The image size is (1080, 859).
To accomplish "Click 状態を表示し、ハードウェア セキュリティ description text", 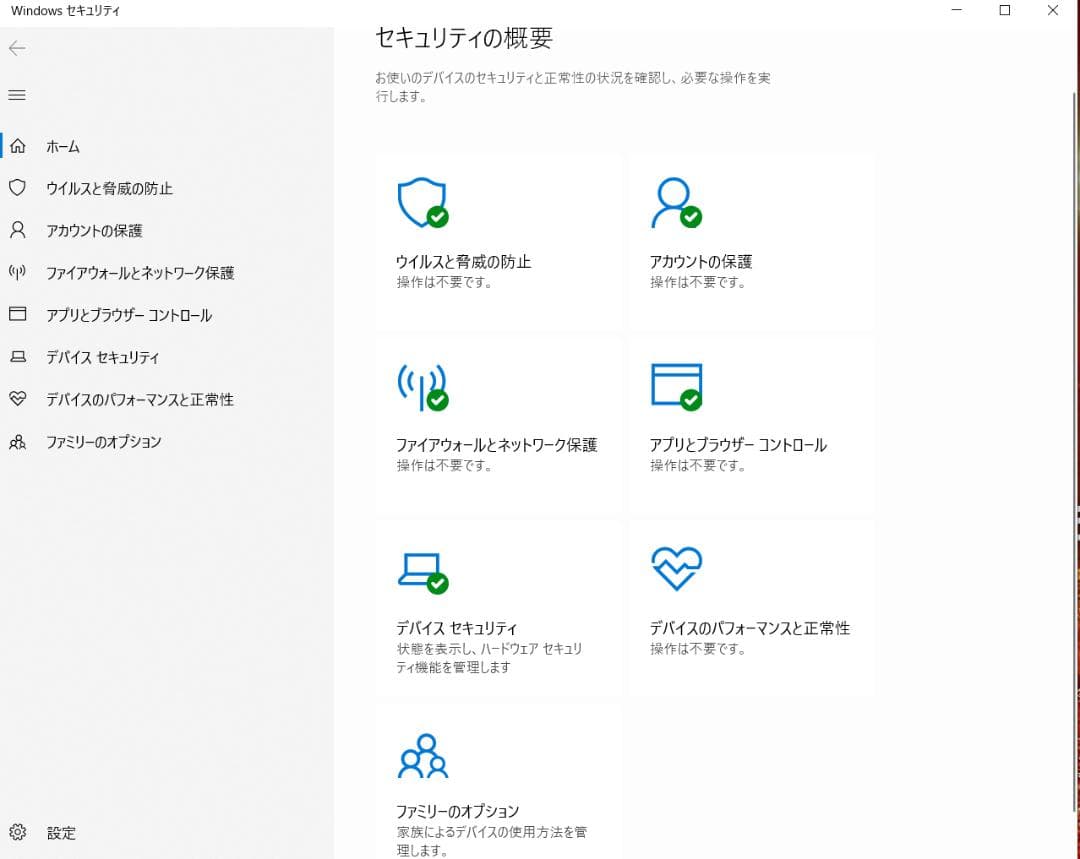I will 489,658.
